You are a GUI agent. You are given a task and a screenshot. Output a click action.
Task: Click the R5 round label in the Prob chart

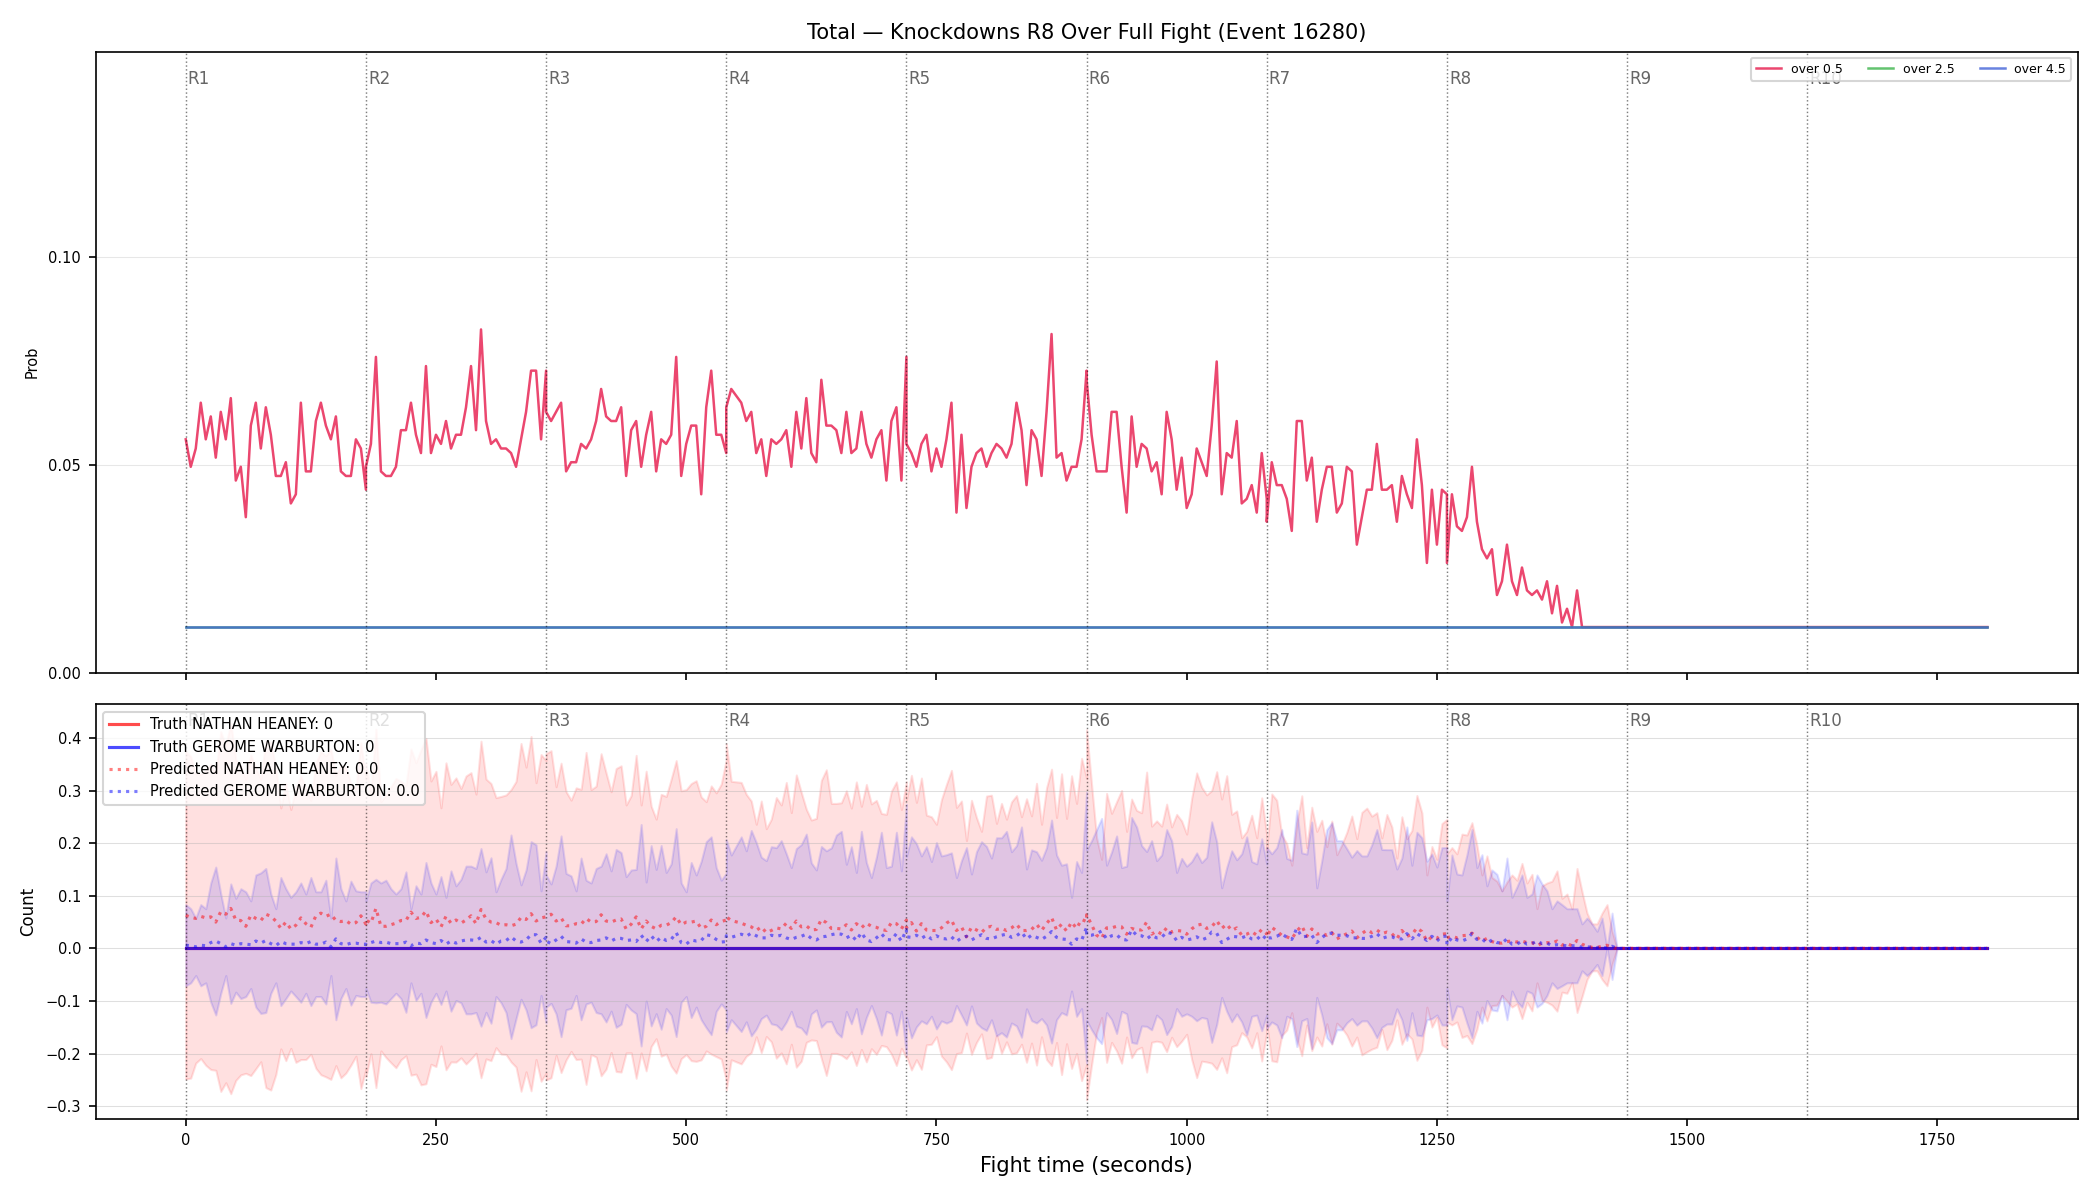pyautogui.click(x=919, y=78)
